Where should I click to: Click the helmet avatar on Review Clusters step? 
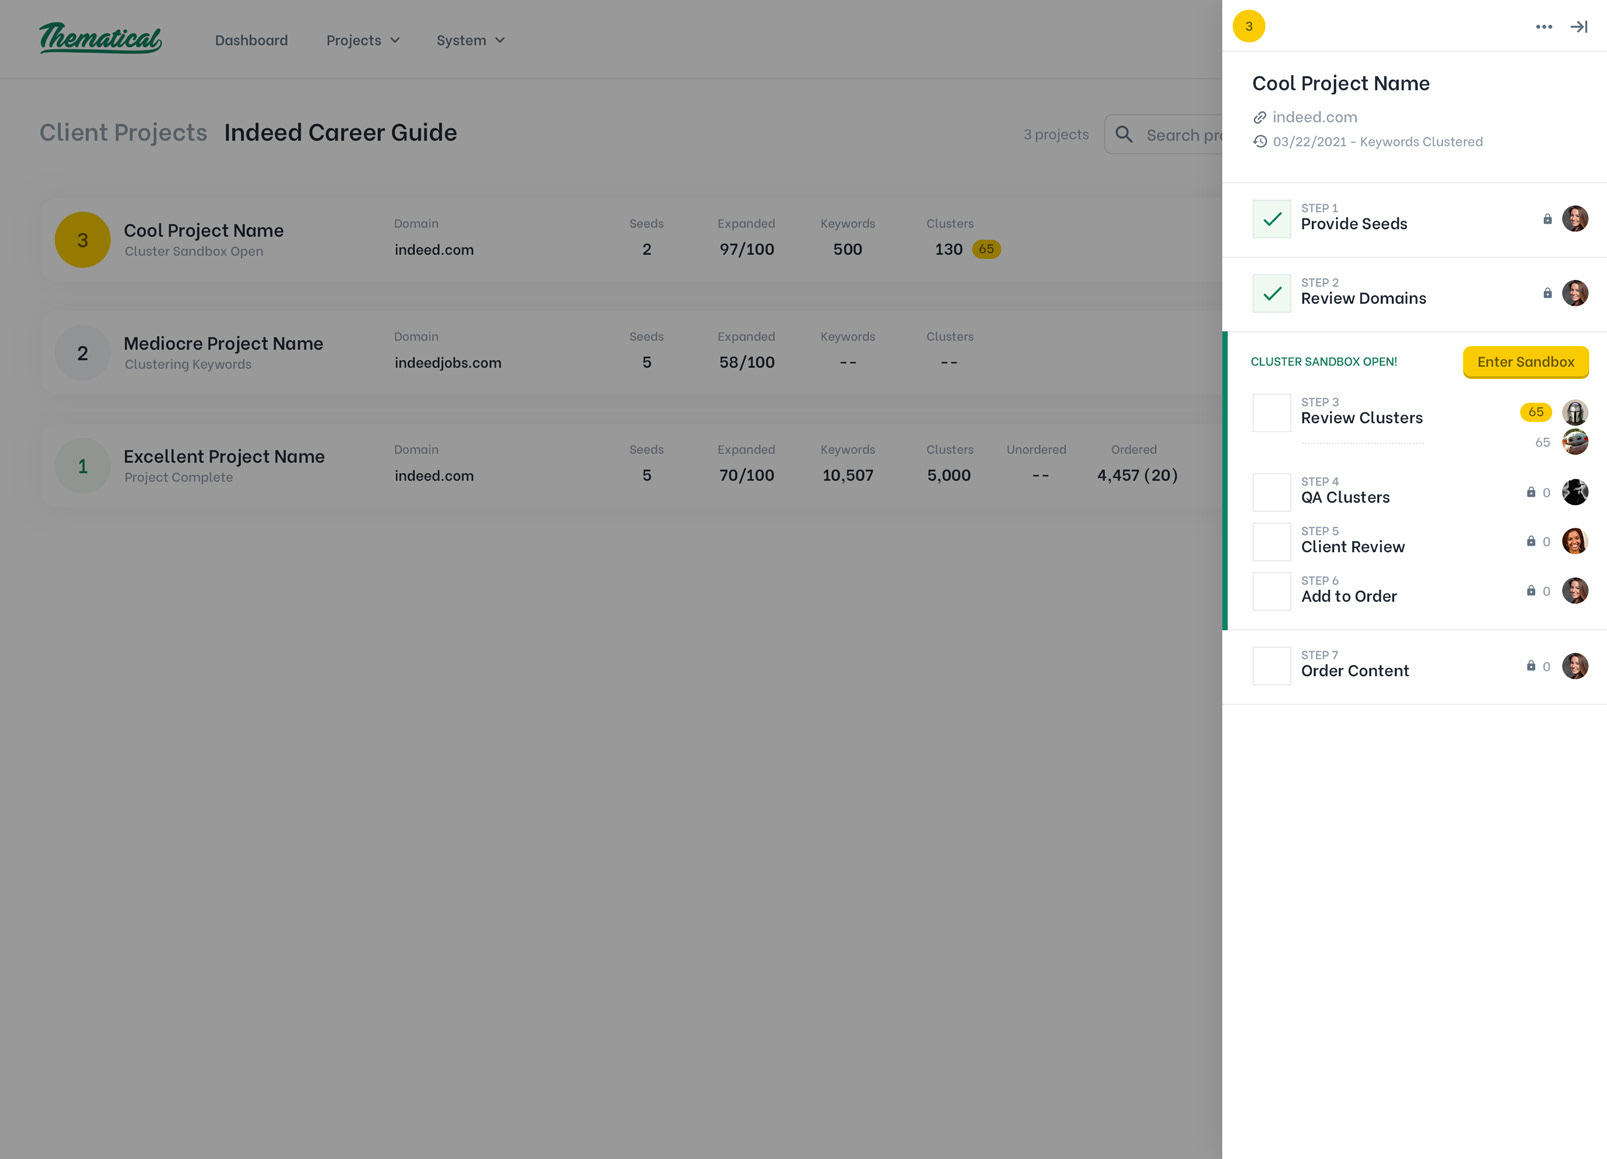coord(1575,412)
